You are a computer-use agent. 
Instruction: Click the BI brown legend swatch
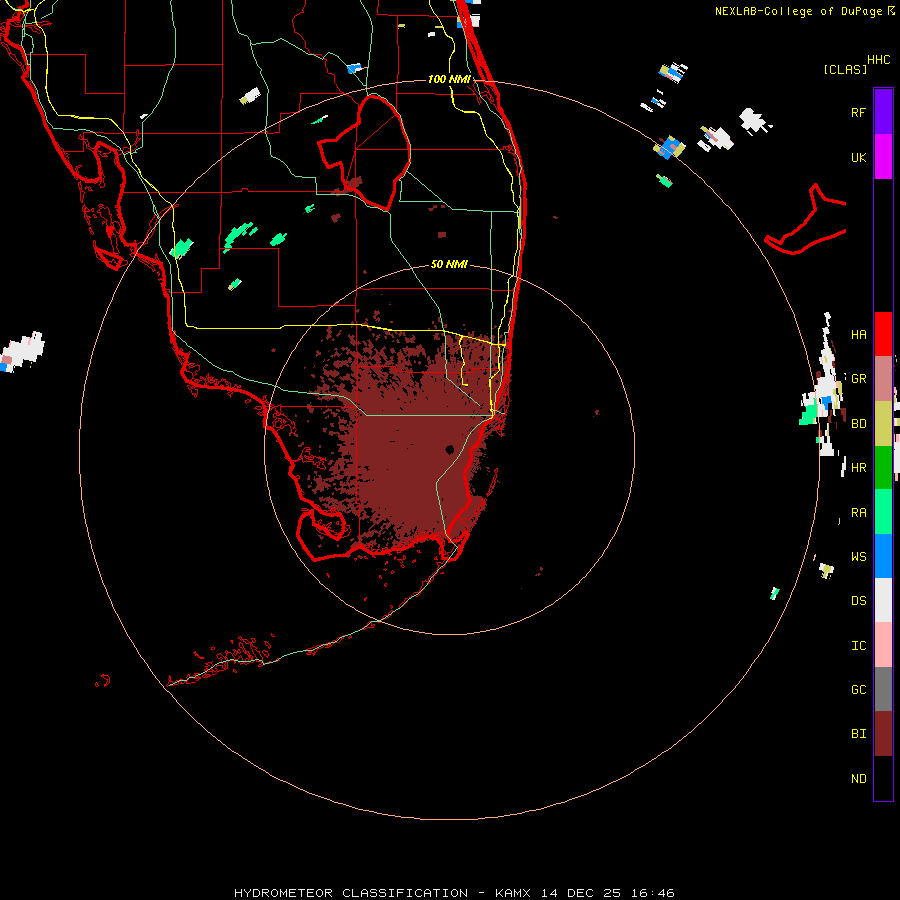pos(883,734)
